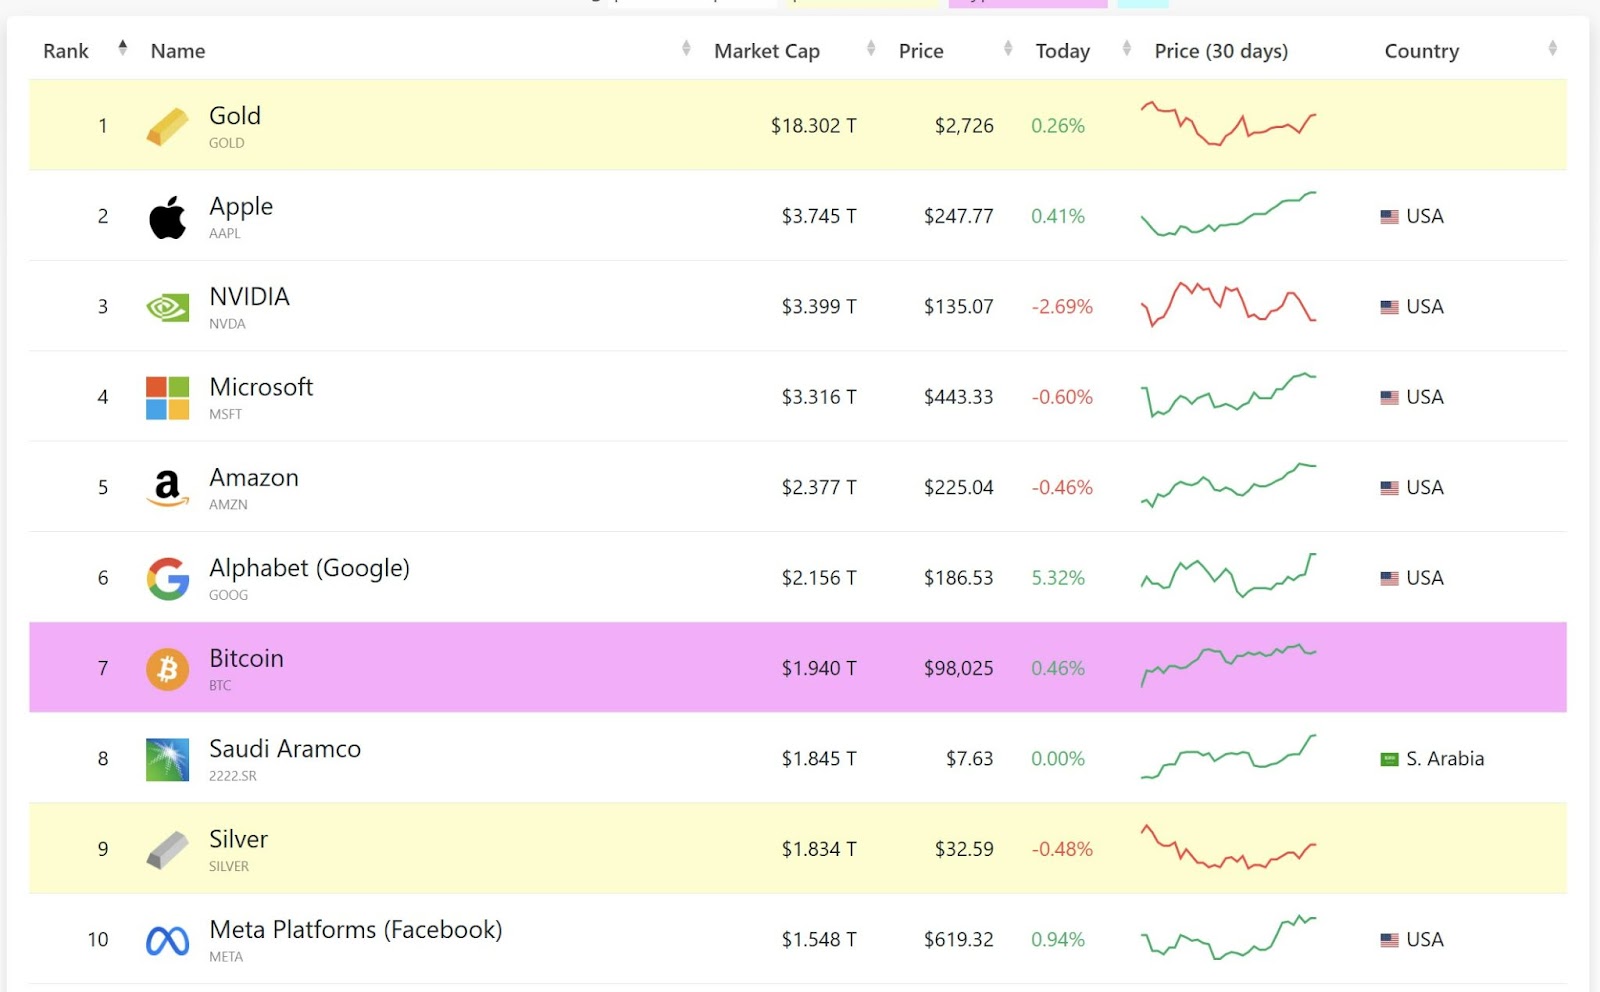1600x992 pixels.
Task: Click NVIDIA's -2.69% daily change
Action: (1062, 307)
